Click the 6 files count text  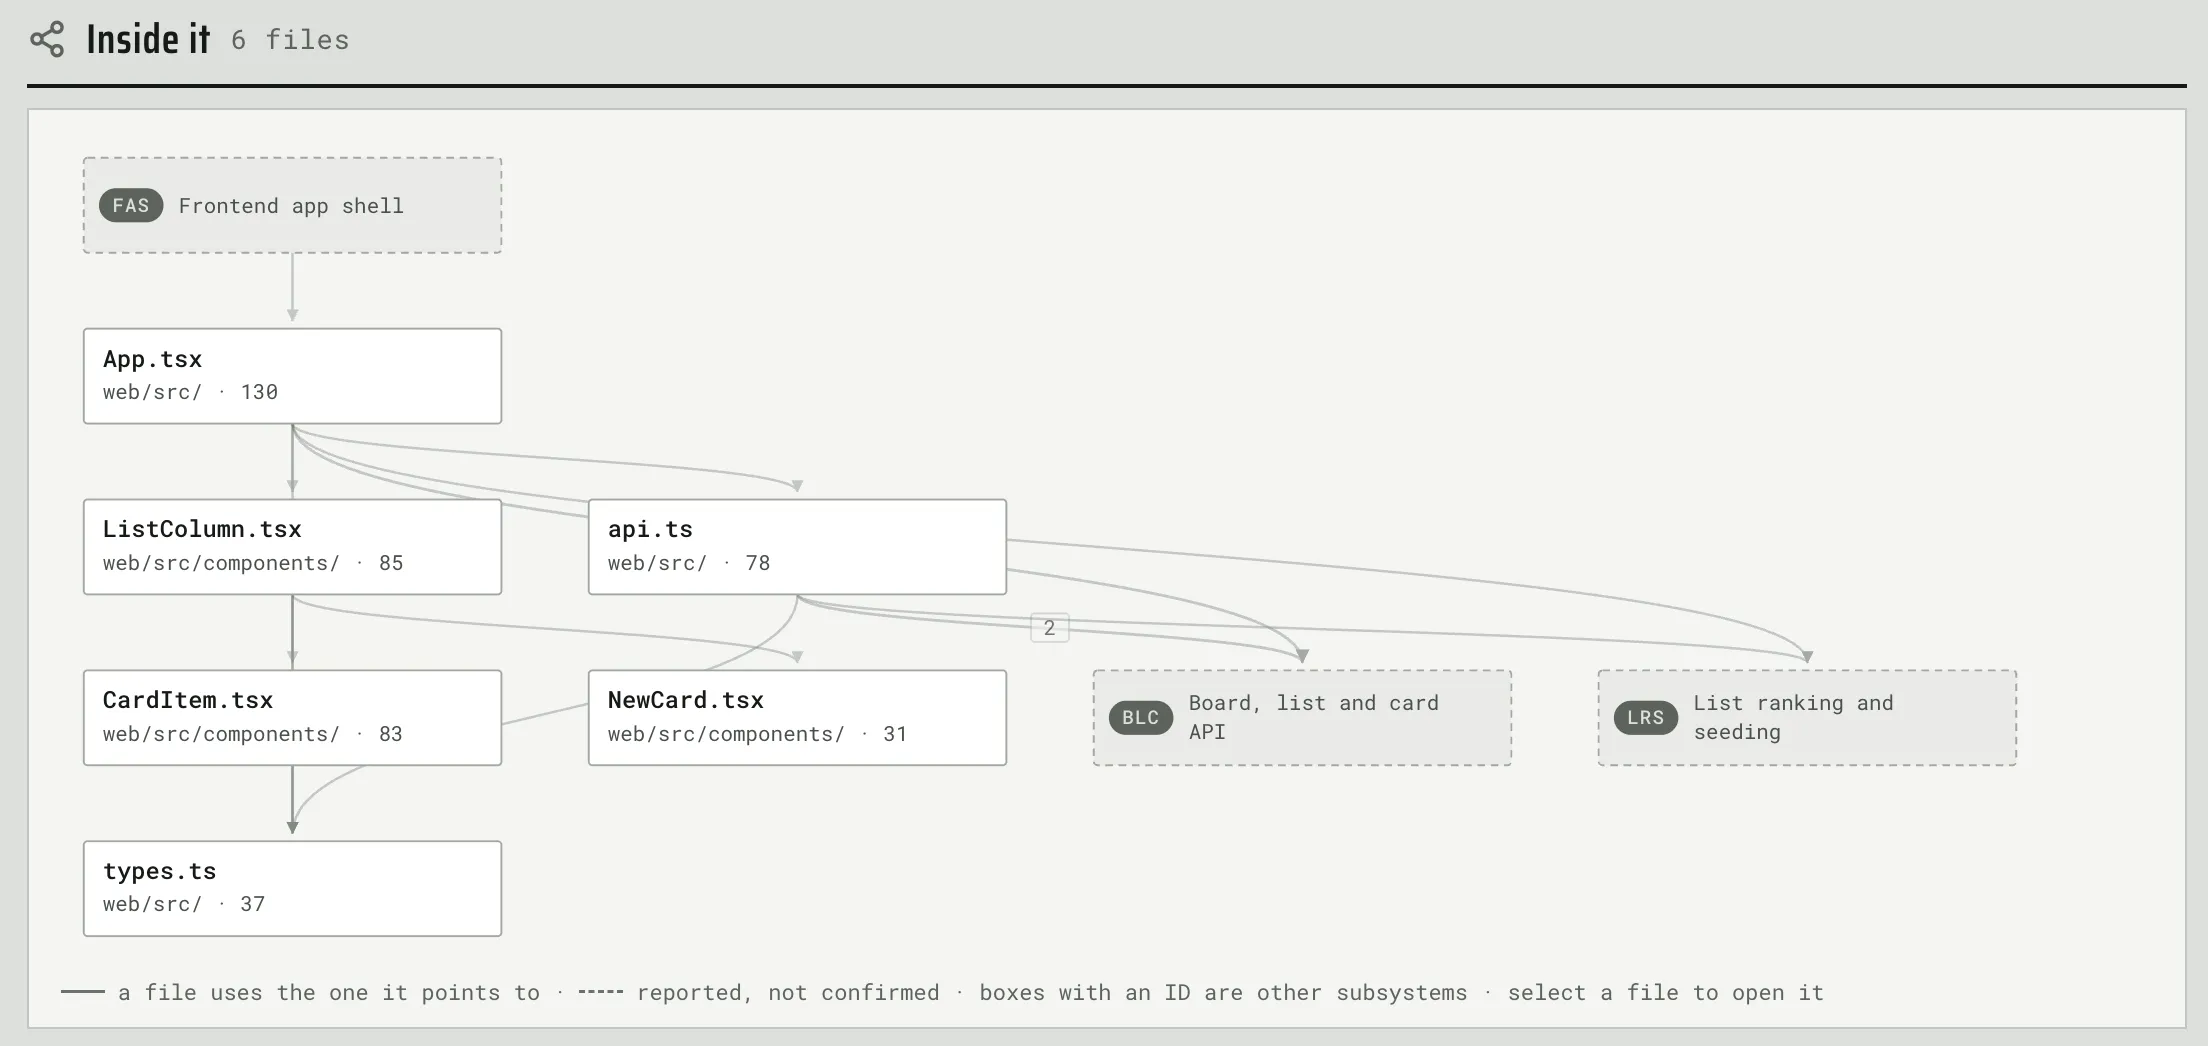tap(290, 40)
